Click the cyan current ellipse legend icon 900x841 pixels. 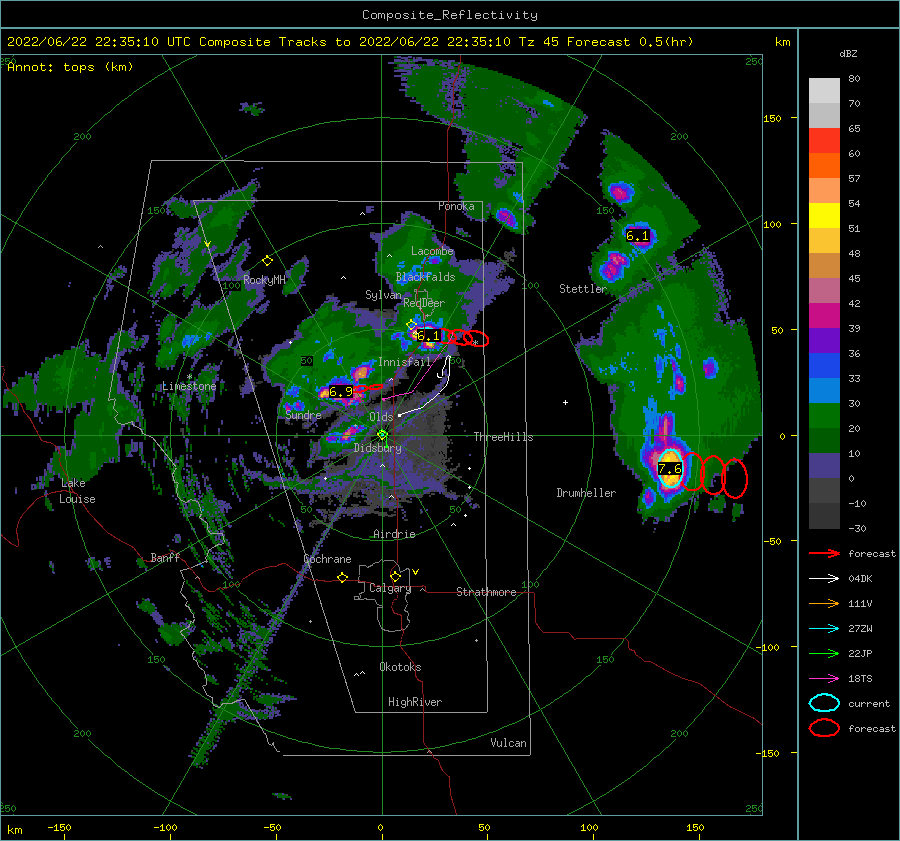click(x=824, y=703)
